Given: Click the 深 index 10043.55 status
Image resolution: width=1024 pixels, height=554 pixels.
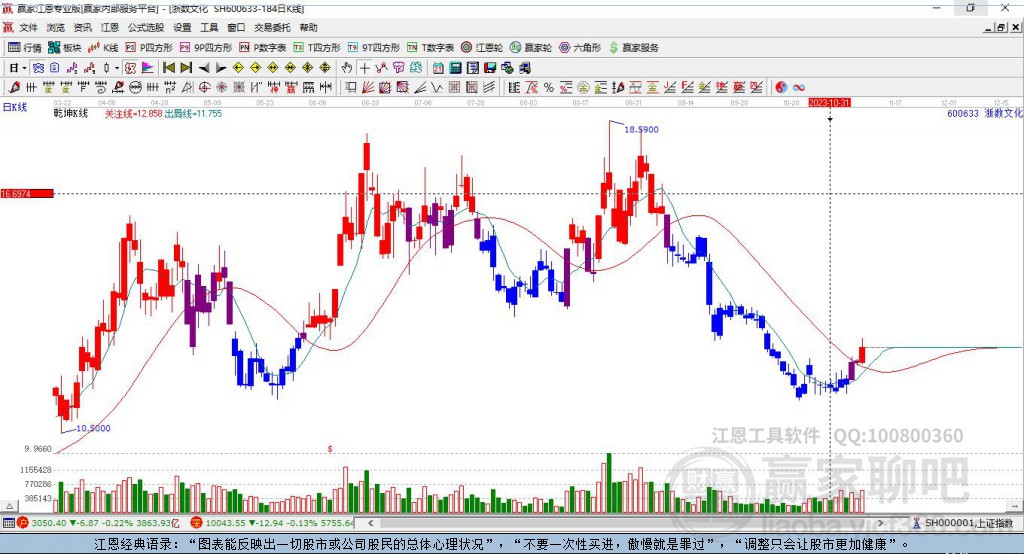Looking at the screenshot, I should click(x=273, y=523).
